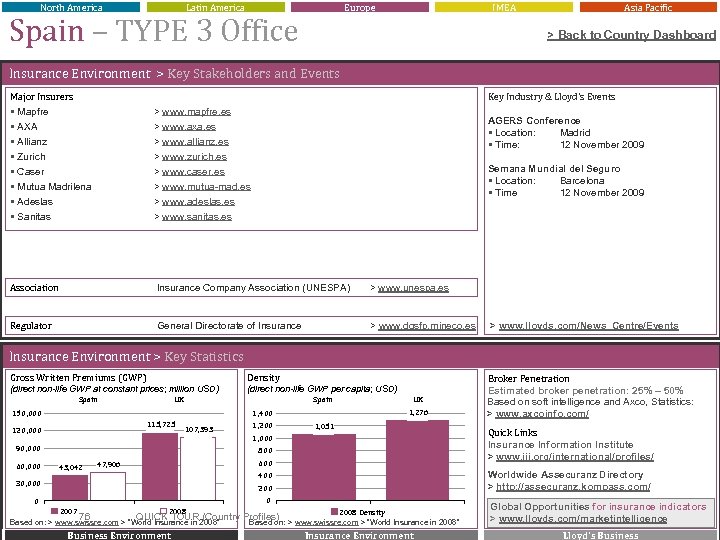The height and width of the screenshot is (540, 720).
Task: Open the www.mapfre.es link
Action: [x=196, y=112]
